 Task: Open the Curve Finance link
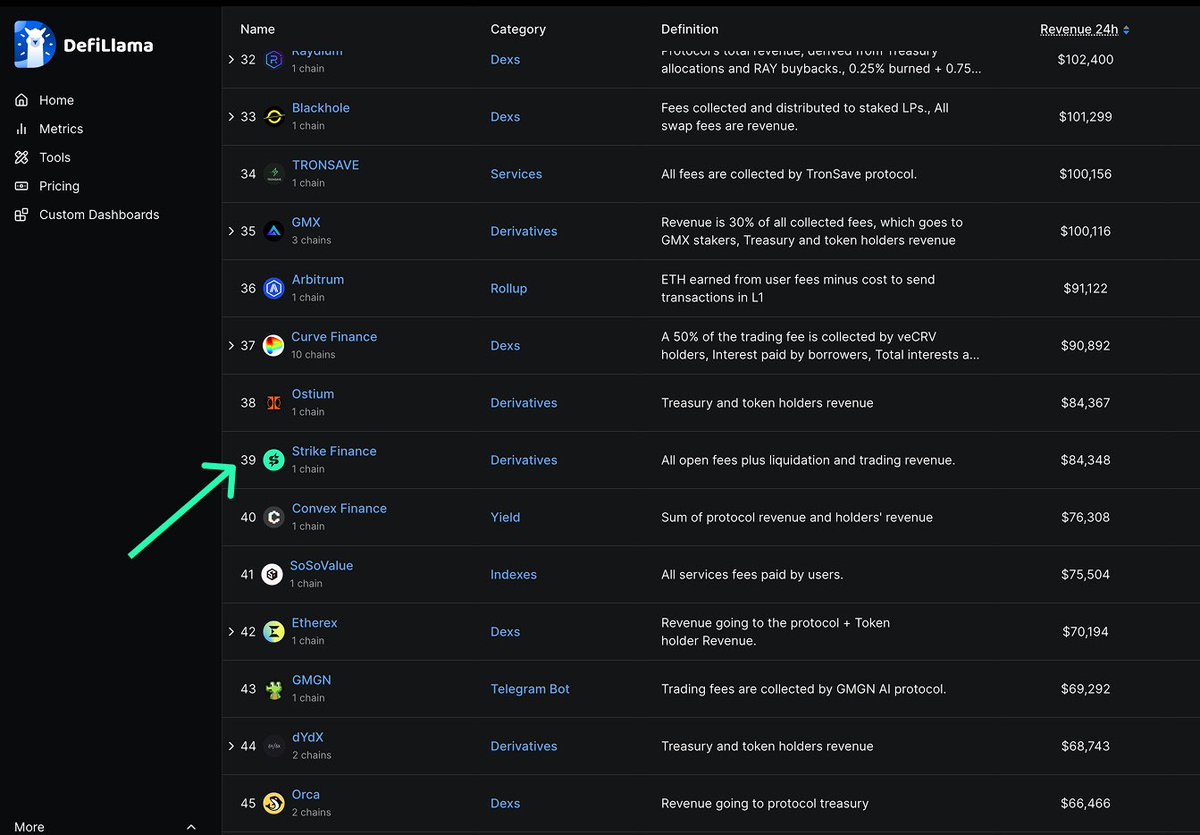click(x=334, y=337)
